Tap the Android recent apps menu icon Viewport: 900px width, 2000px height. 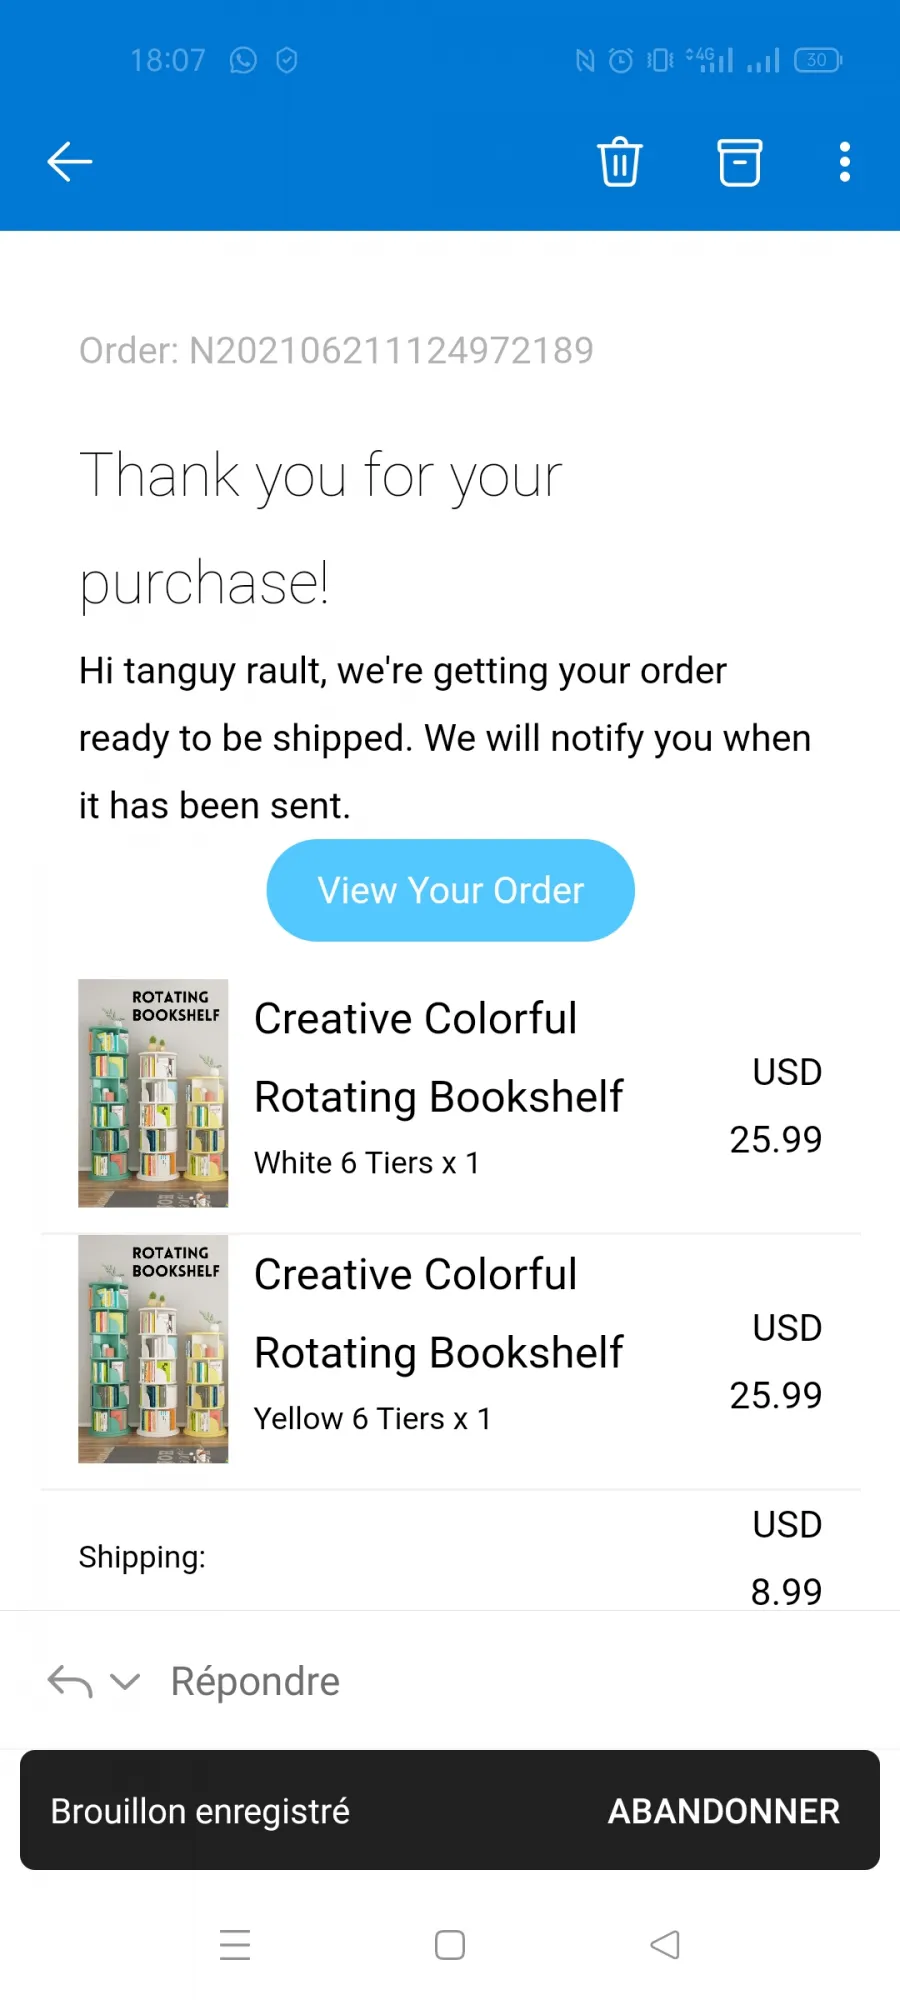click(x=235, y=1945)
